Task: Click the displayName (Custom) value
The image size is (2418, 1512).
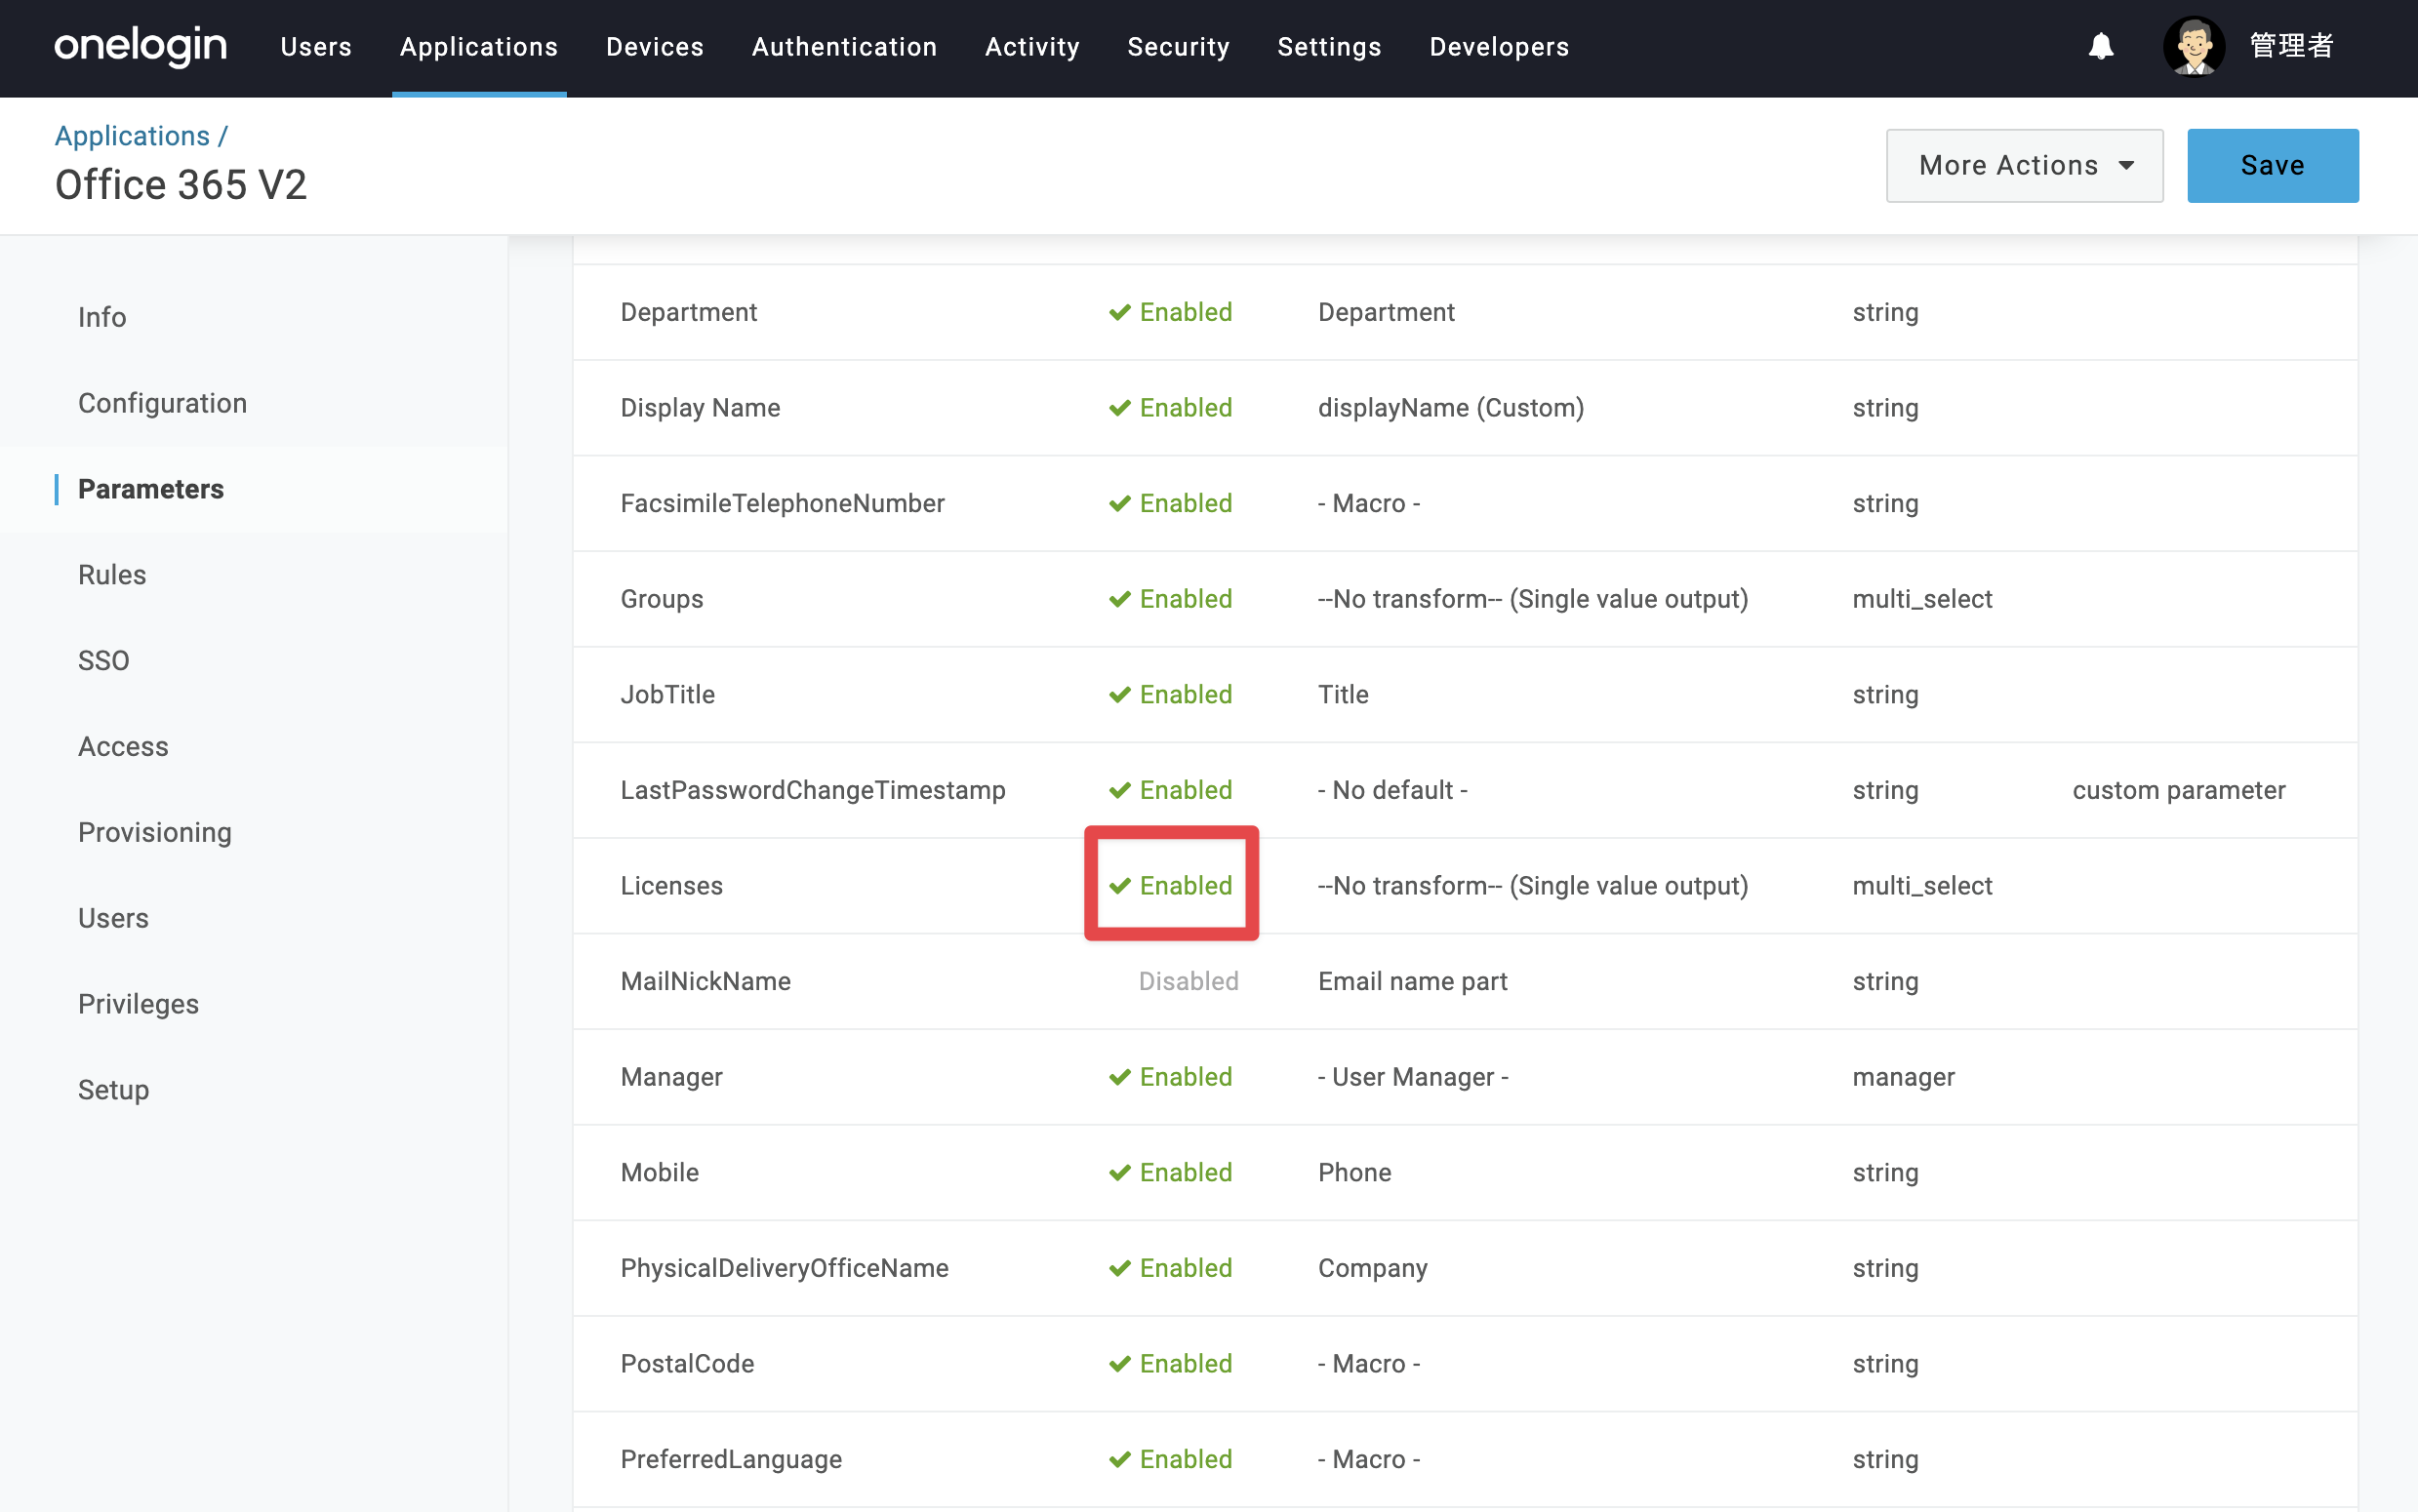Action: pyautogui.click(x=1451, y=408)
